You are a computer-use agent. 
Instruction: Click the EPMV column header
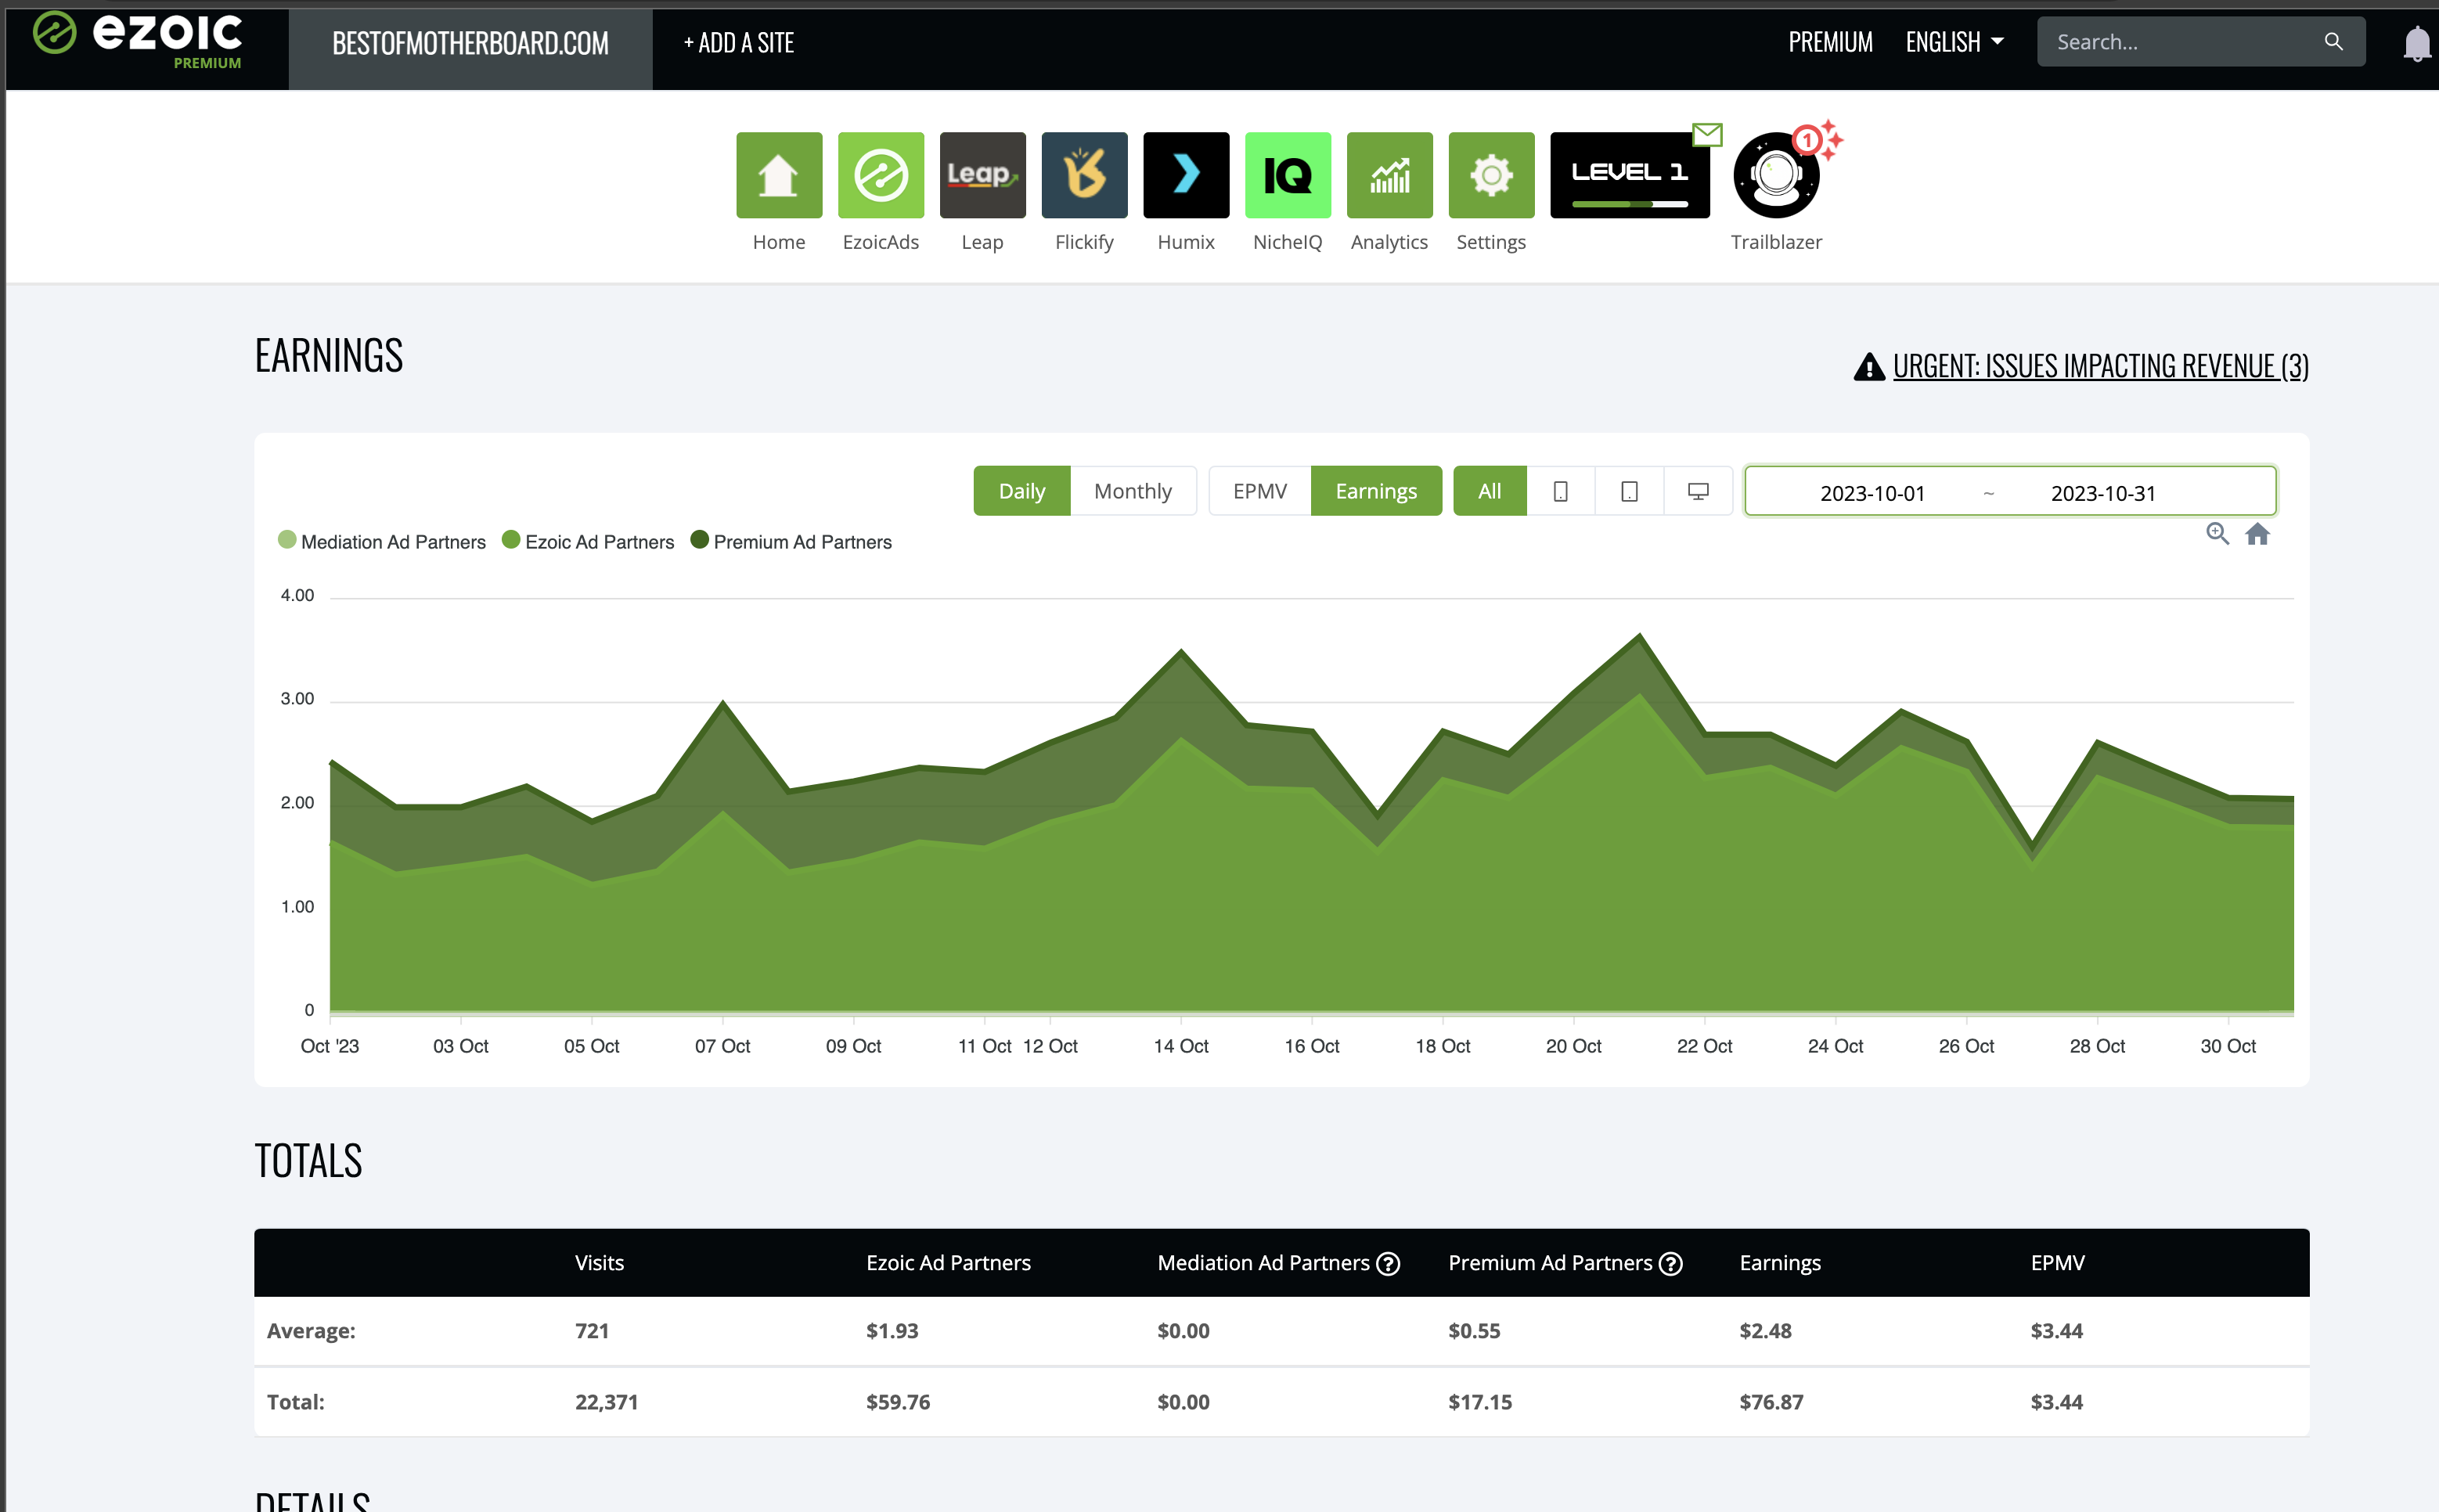(x=2057, y=1263)
